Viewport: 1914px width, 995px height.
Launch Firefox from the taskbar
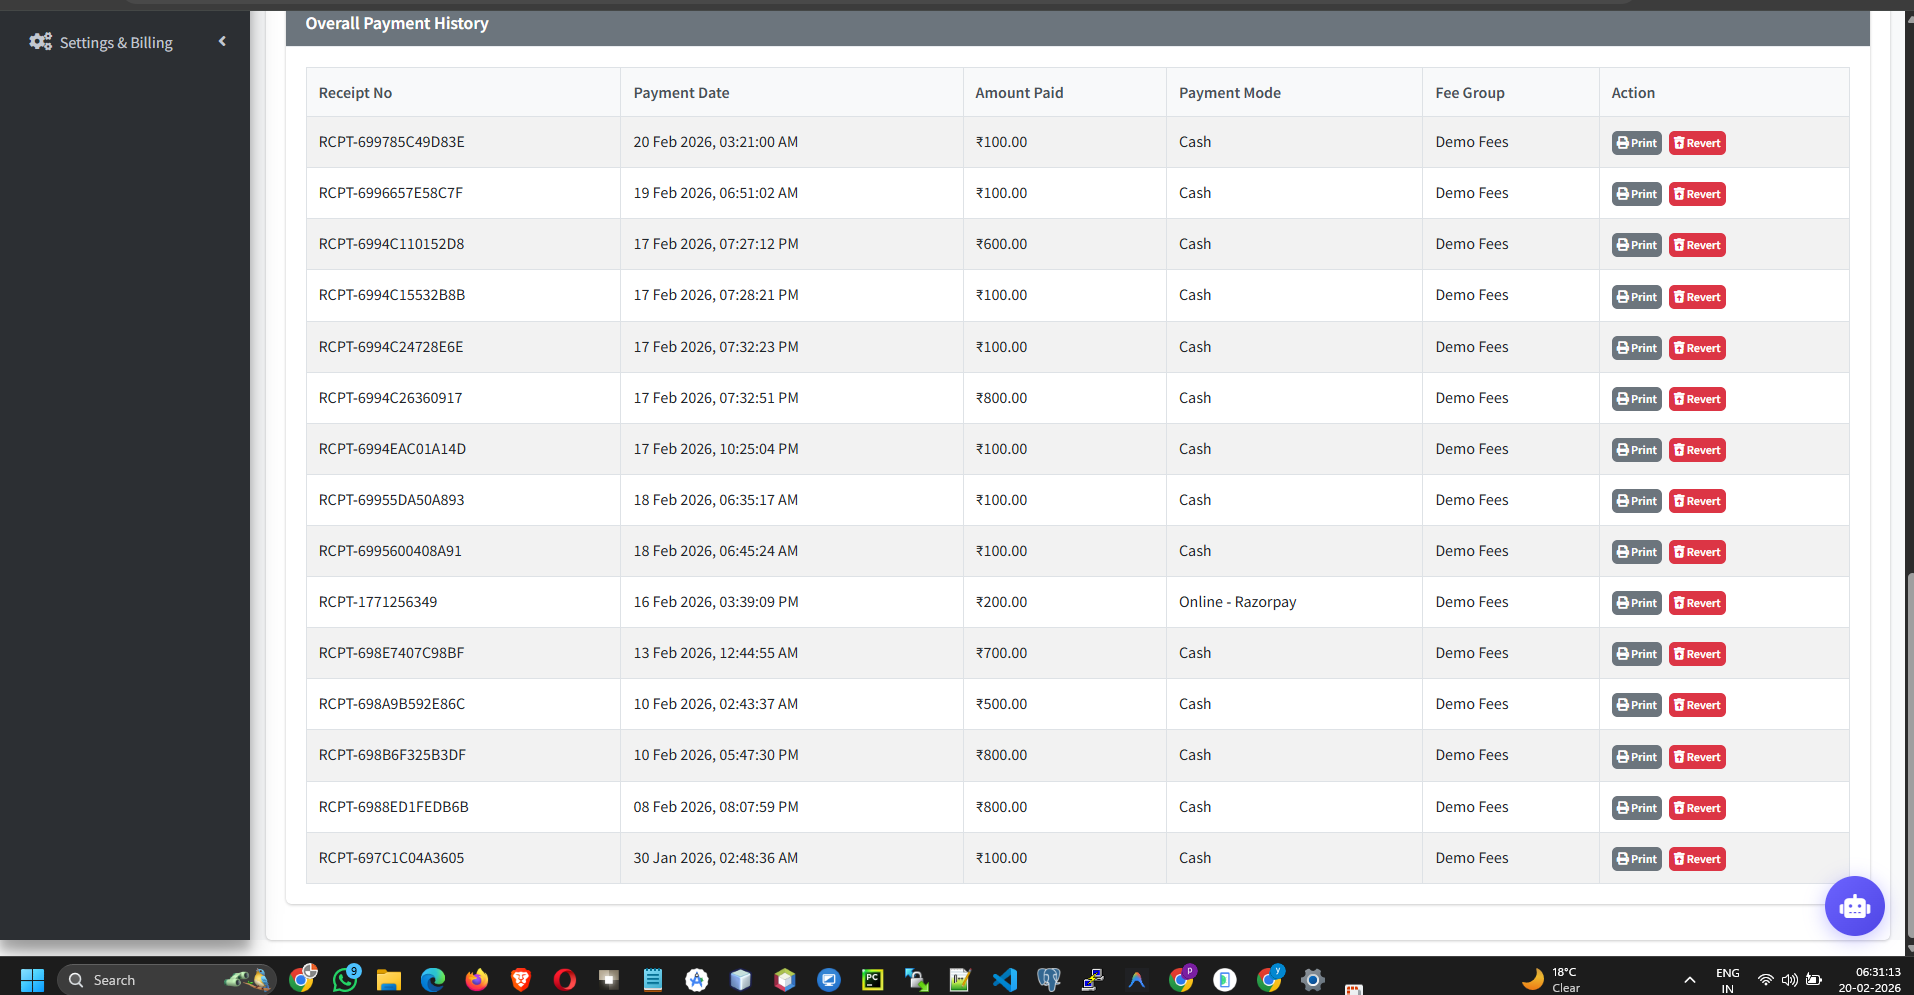477,979
